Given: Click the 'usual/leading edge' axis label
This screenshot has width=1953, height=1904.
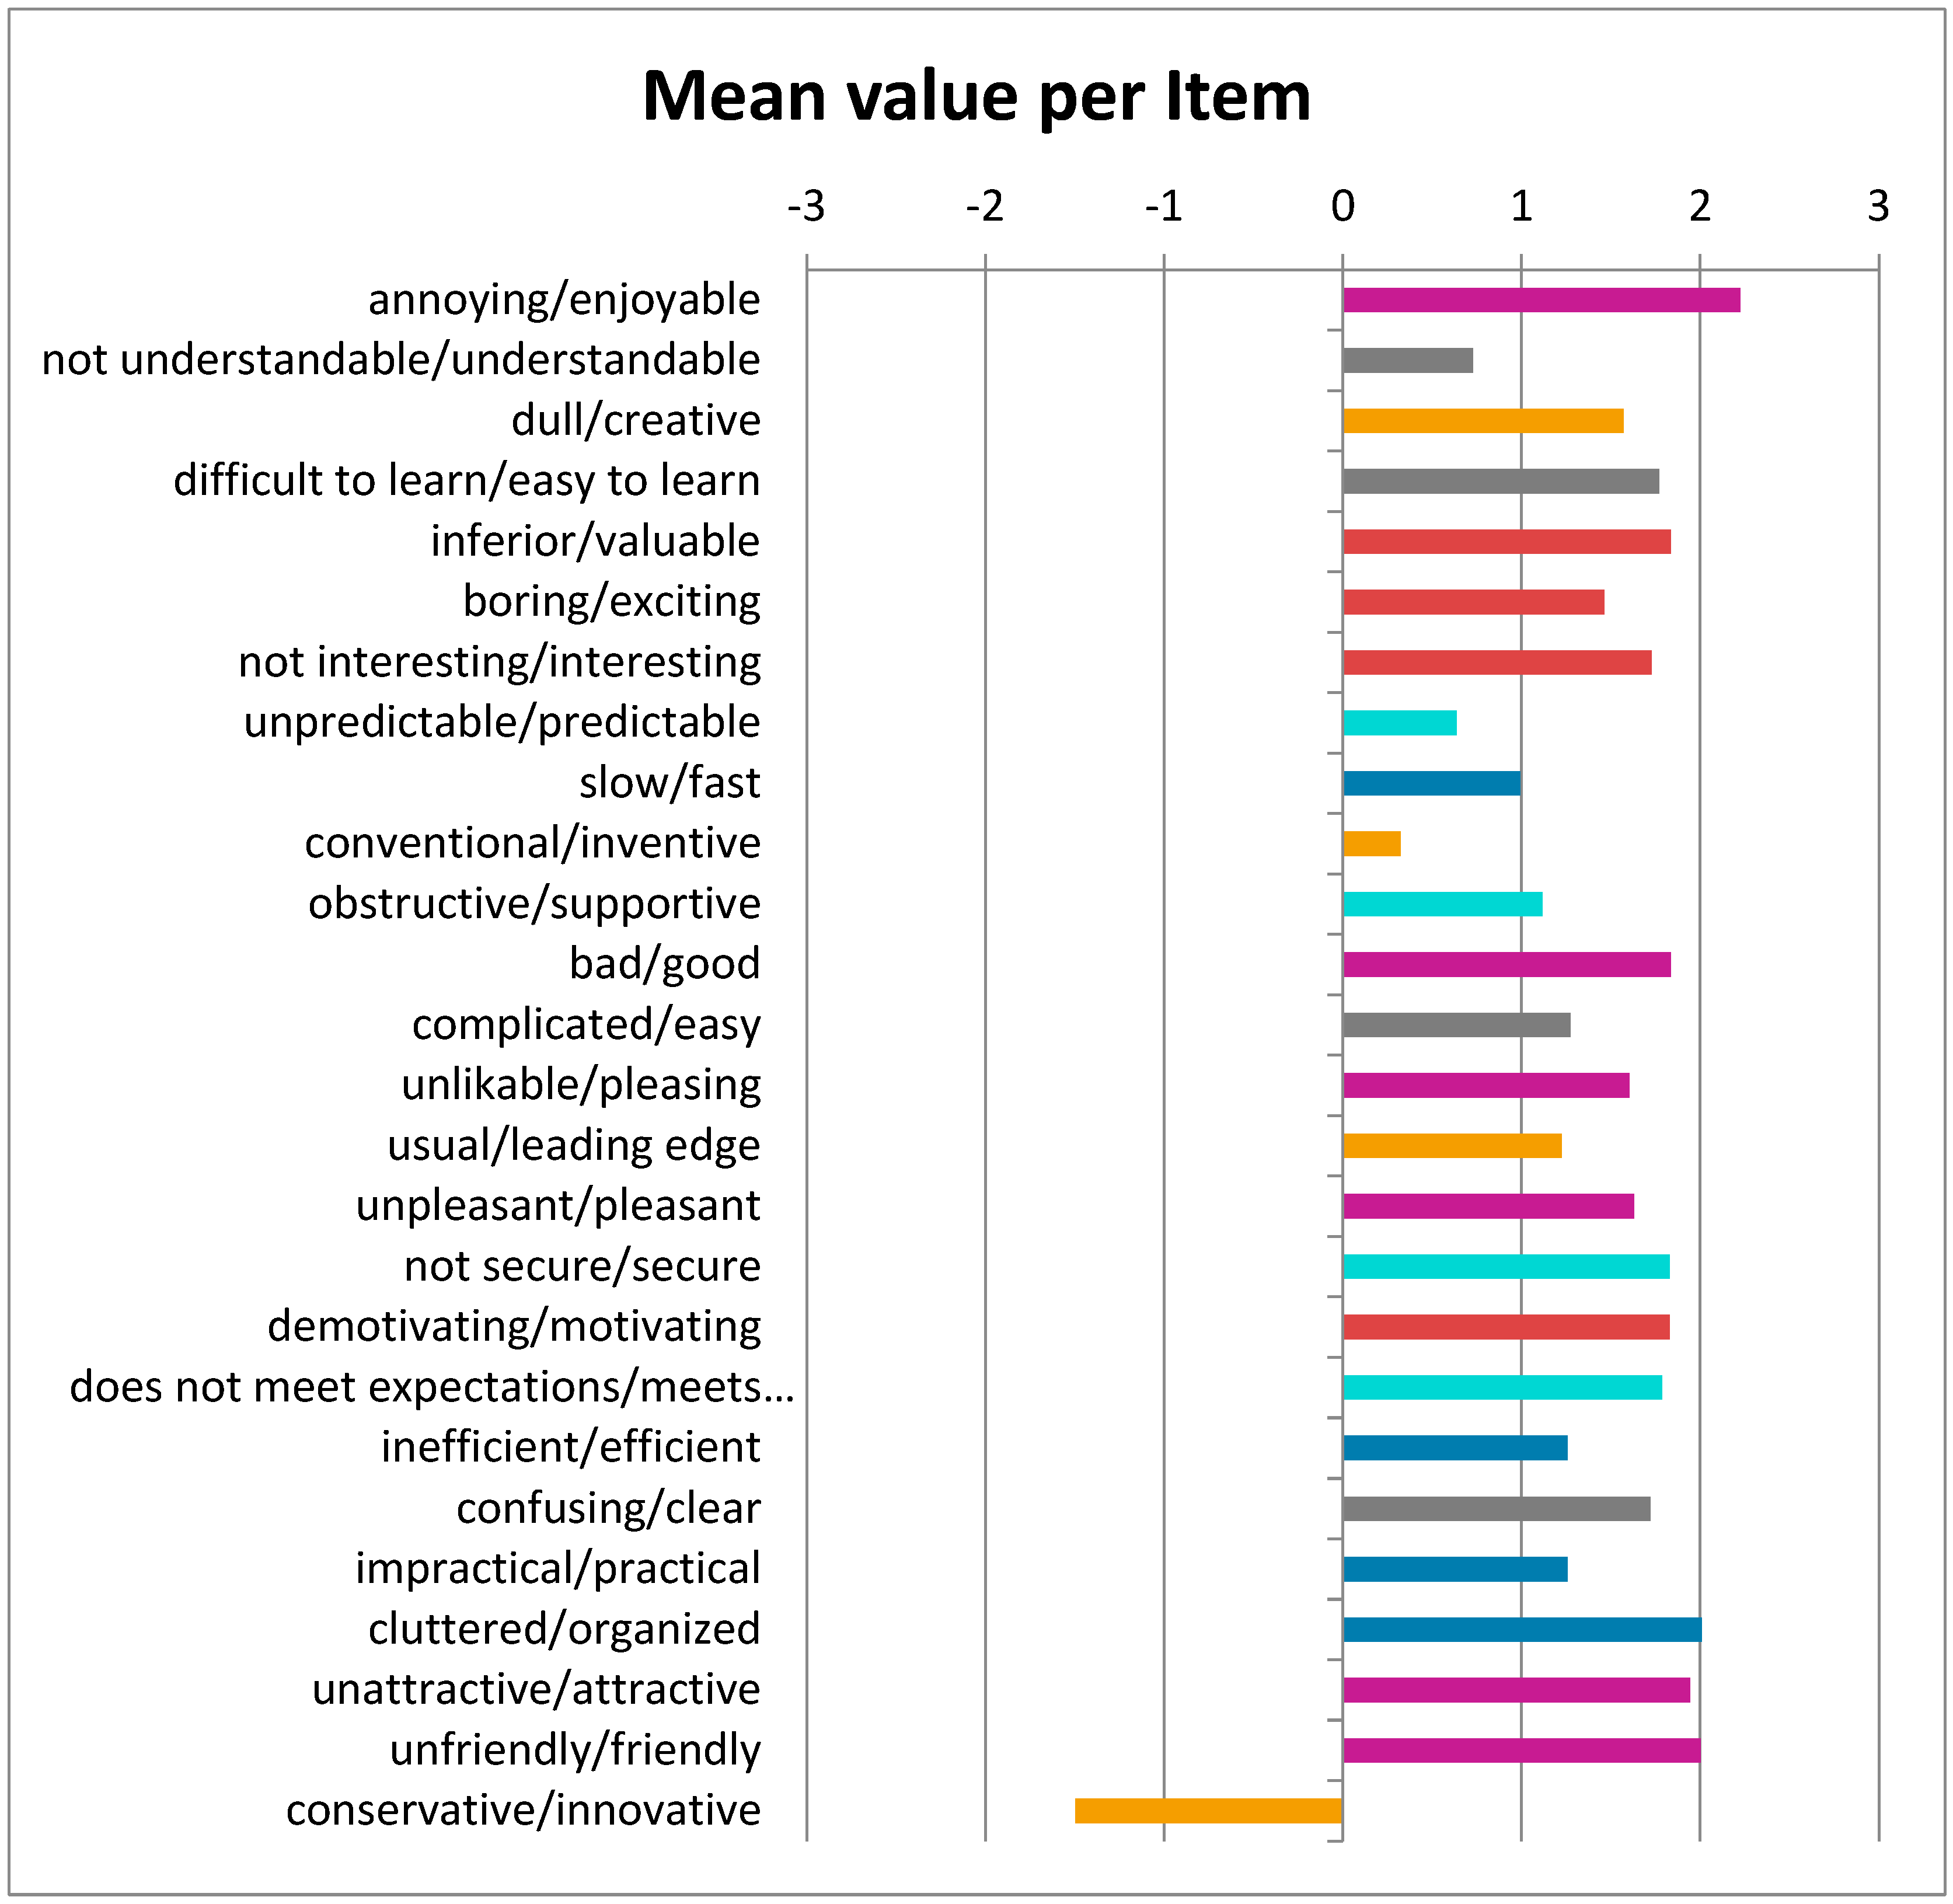Looking at the screenshot, I should 573,1146.
